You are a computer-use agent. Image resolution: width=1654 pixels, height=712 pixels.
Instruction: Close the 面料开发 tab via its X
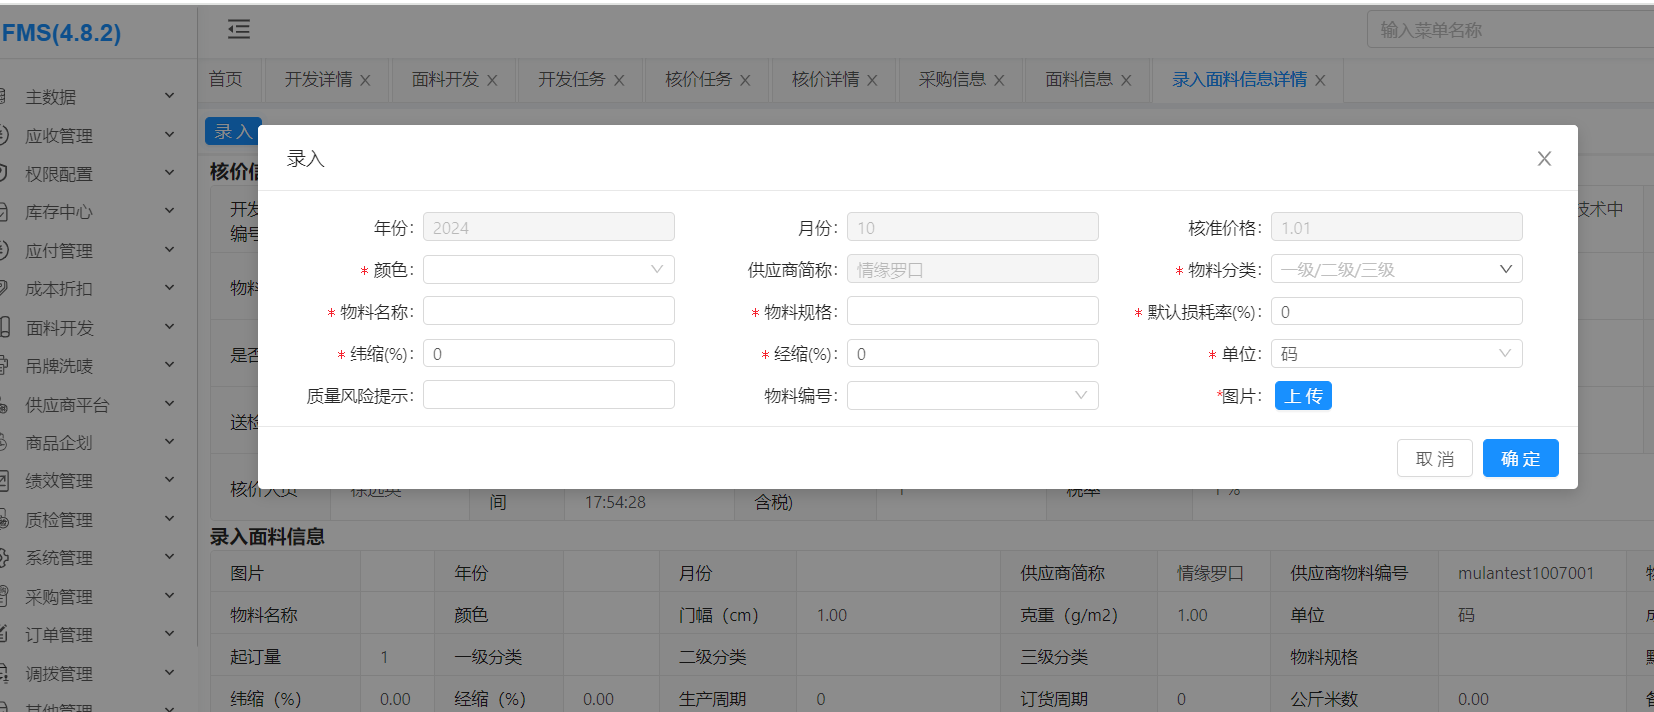pyautogui.click(x=492, y=81)
